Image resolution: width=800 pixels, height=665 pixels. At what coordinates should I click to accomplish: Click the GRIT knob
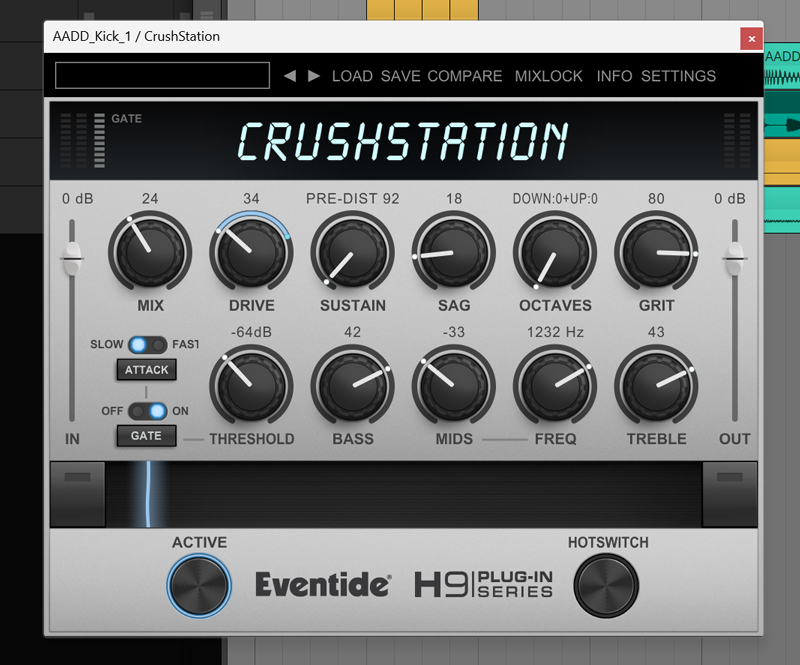pos(656,253)
